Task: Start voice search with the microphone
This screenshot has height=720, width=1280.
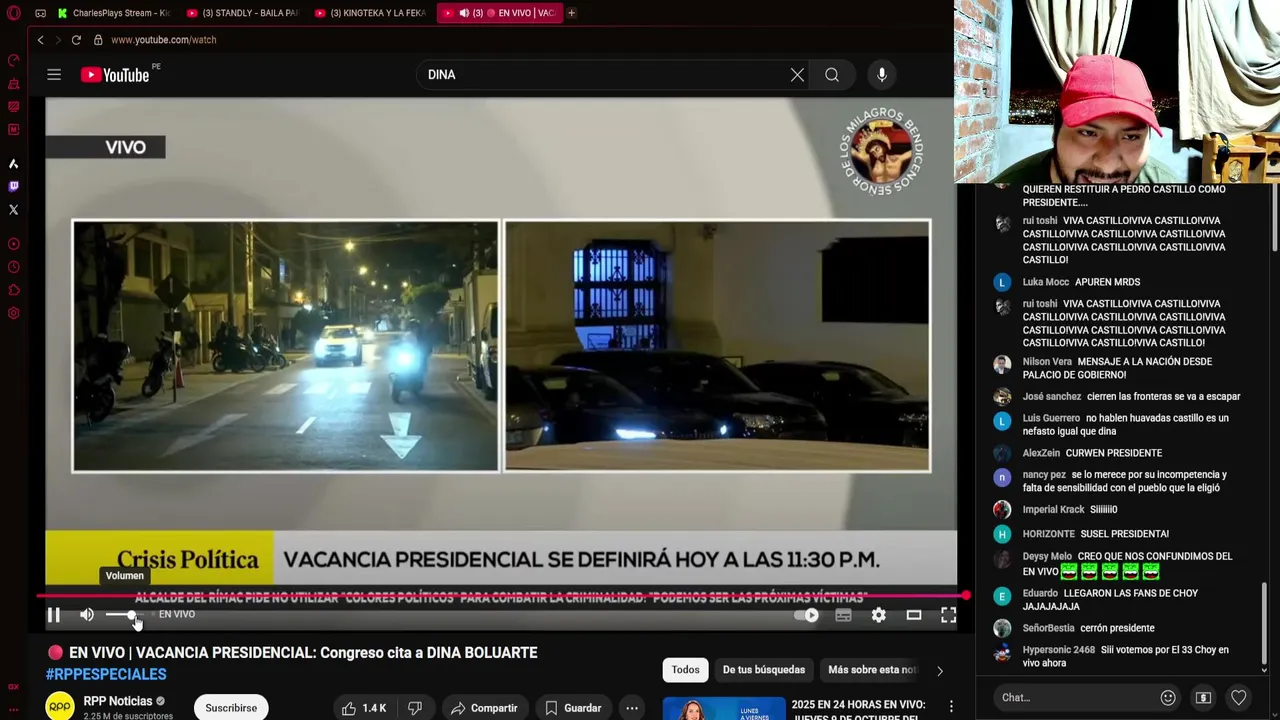Action: 882,75
